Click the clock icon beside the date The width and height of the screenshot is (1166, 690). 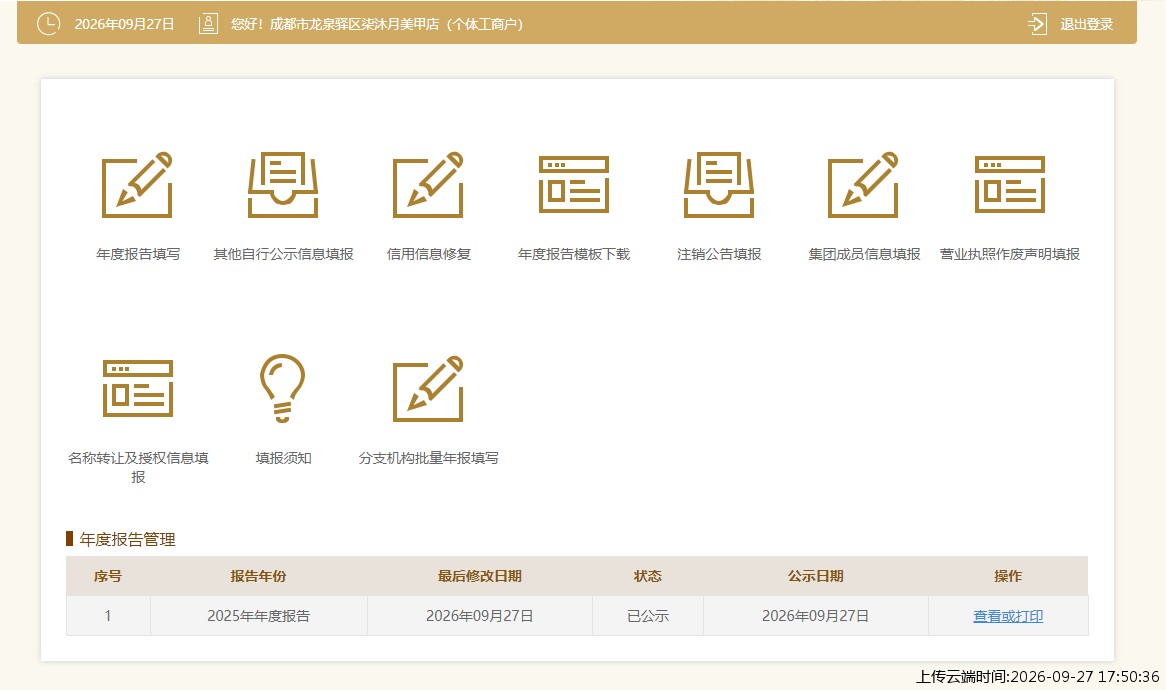coord(48,24)
